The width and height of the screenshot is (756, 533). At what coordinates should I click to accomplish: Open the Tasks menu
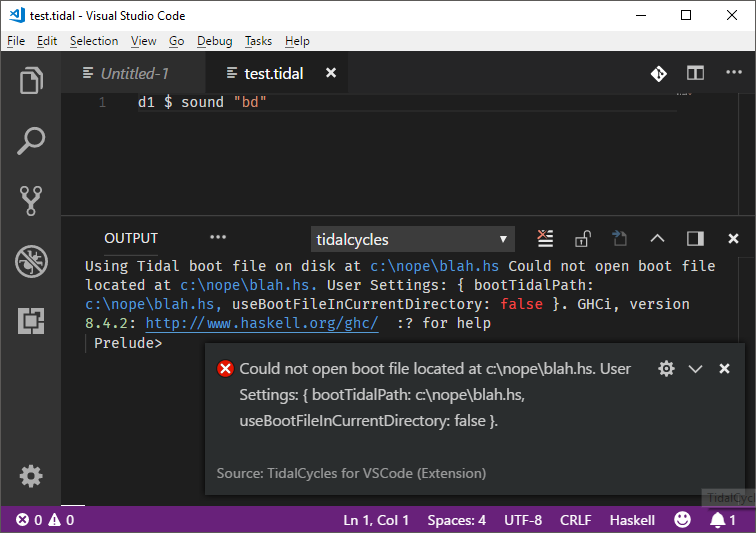(258, 41)
